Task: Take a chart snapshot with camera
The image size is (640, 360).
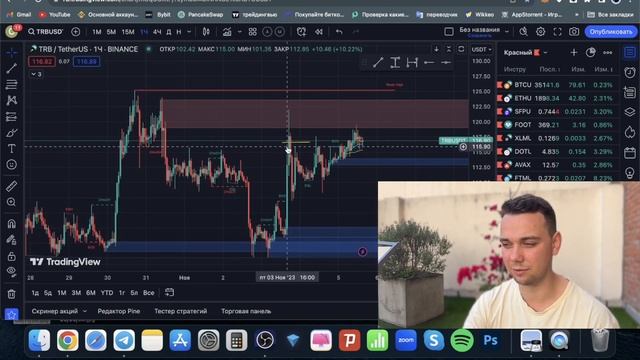Action: (x=574, y=32)
